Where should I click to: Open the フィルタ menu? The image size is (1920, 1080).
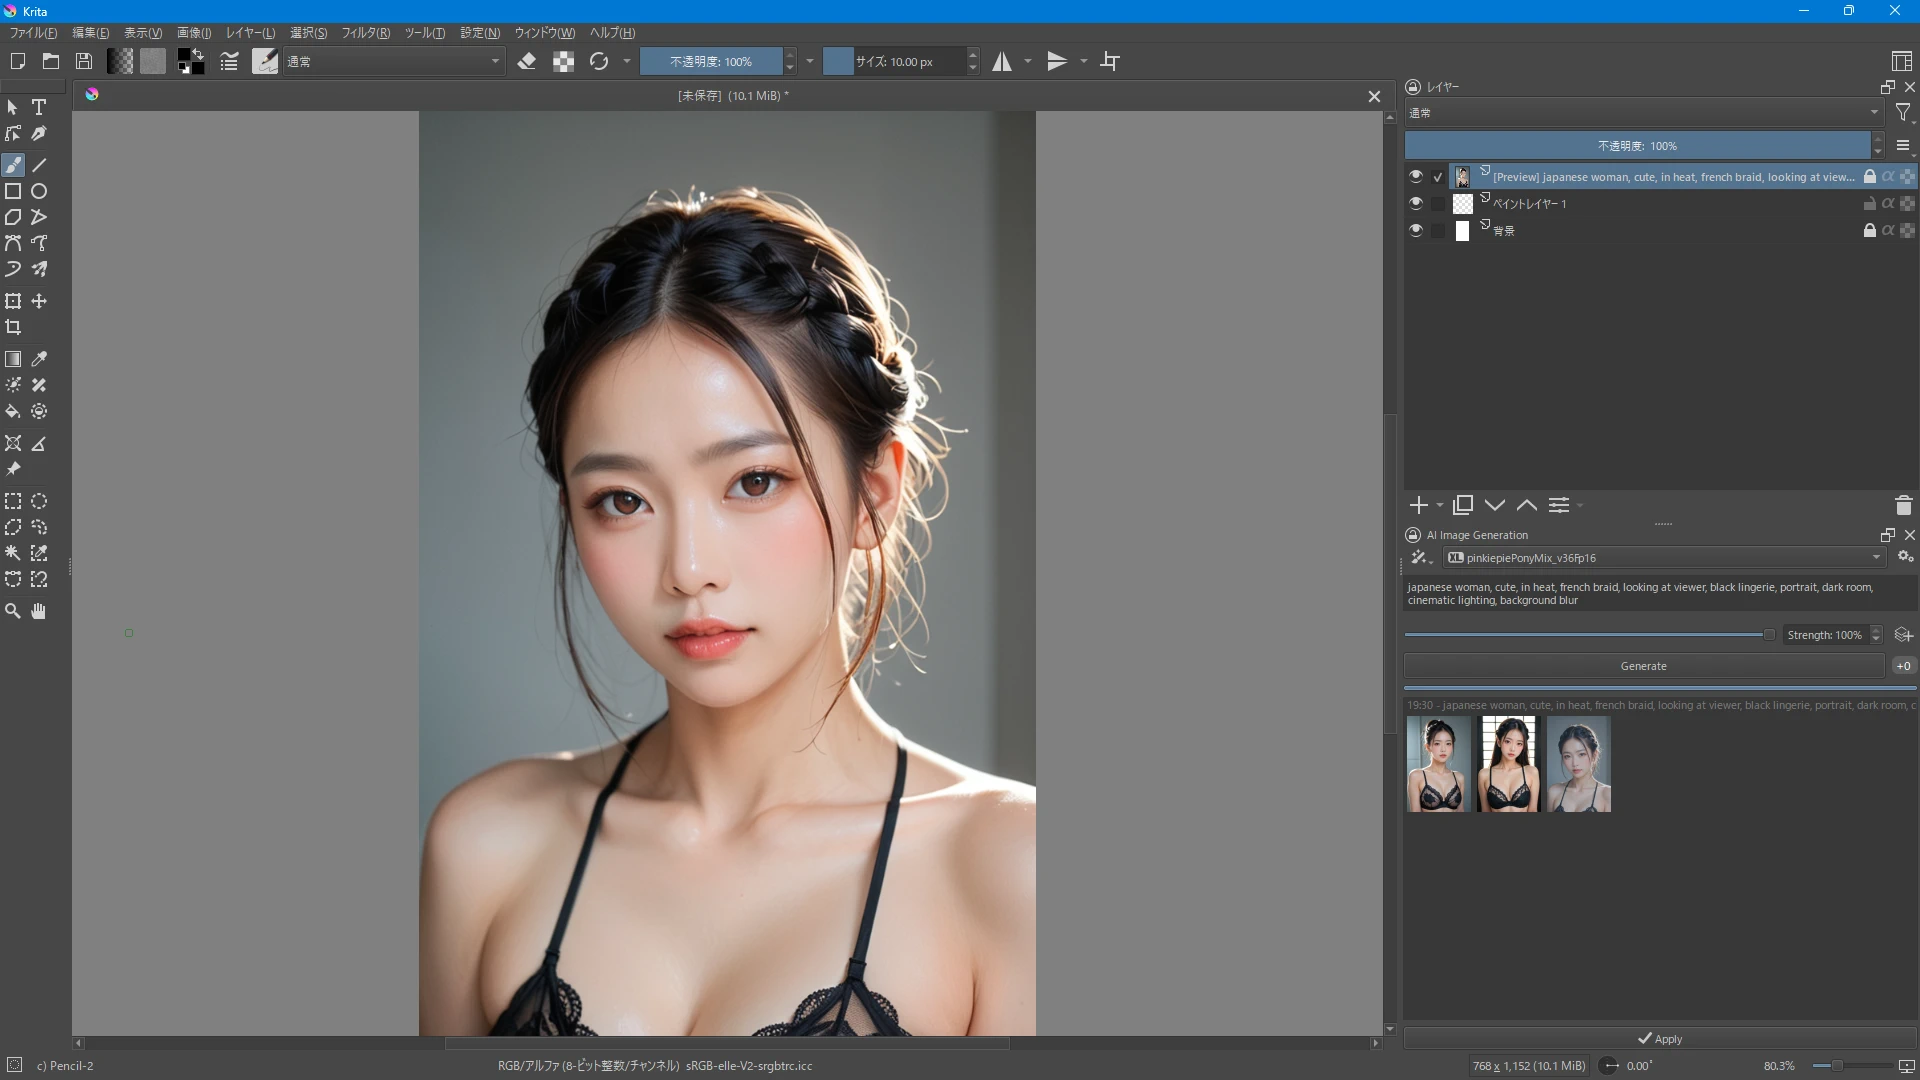coord(365,33)
